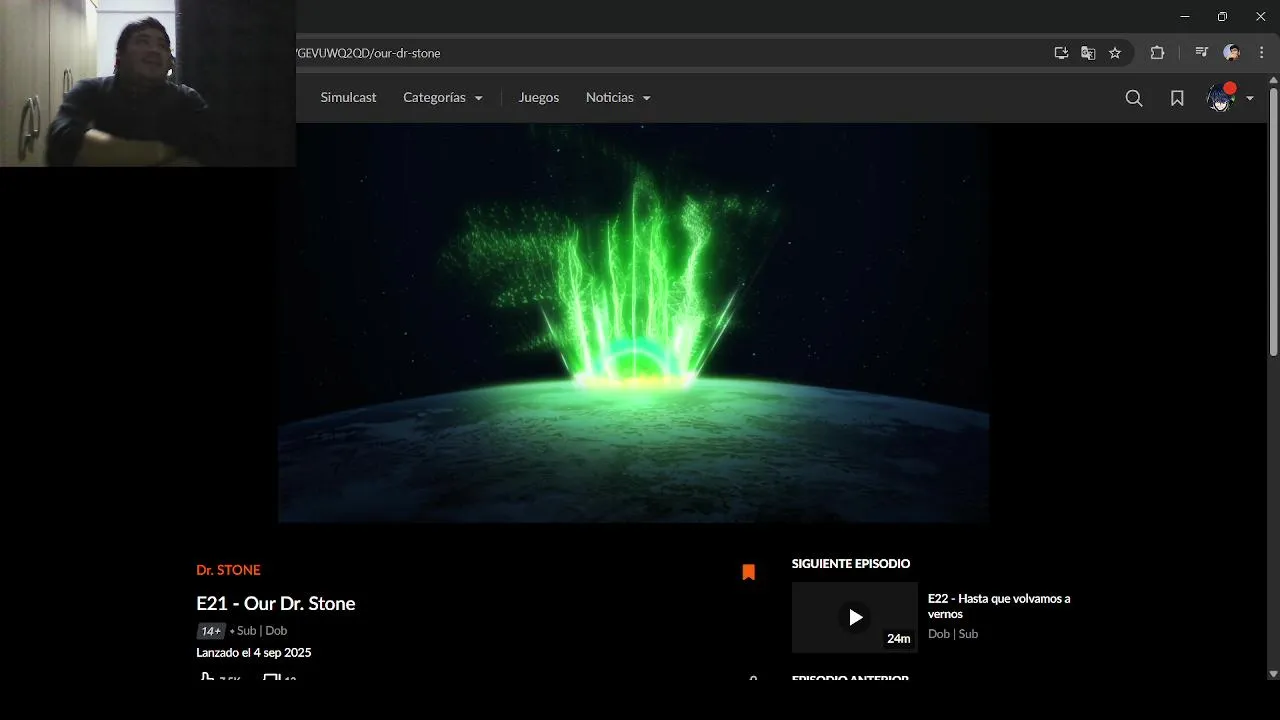
Task: Open the translate page icon in address bar
Action: (1088, 53)
